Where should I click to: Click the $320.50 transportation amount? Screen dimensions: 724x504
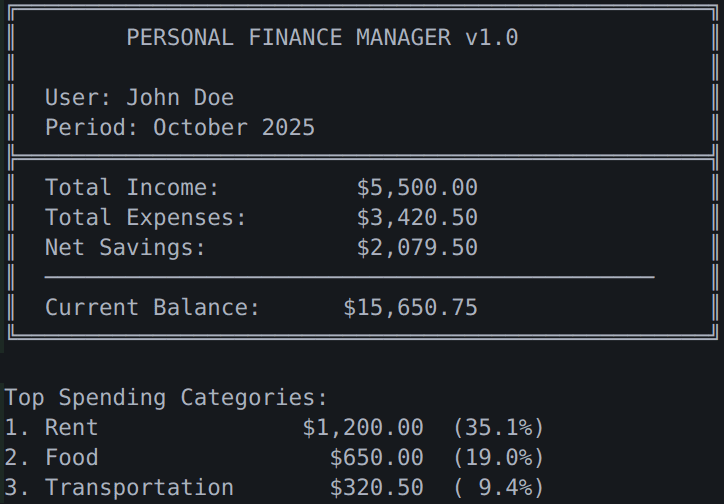click(x=376, y=488)
